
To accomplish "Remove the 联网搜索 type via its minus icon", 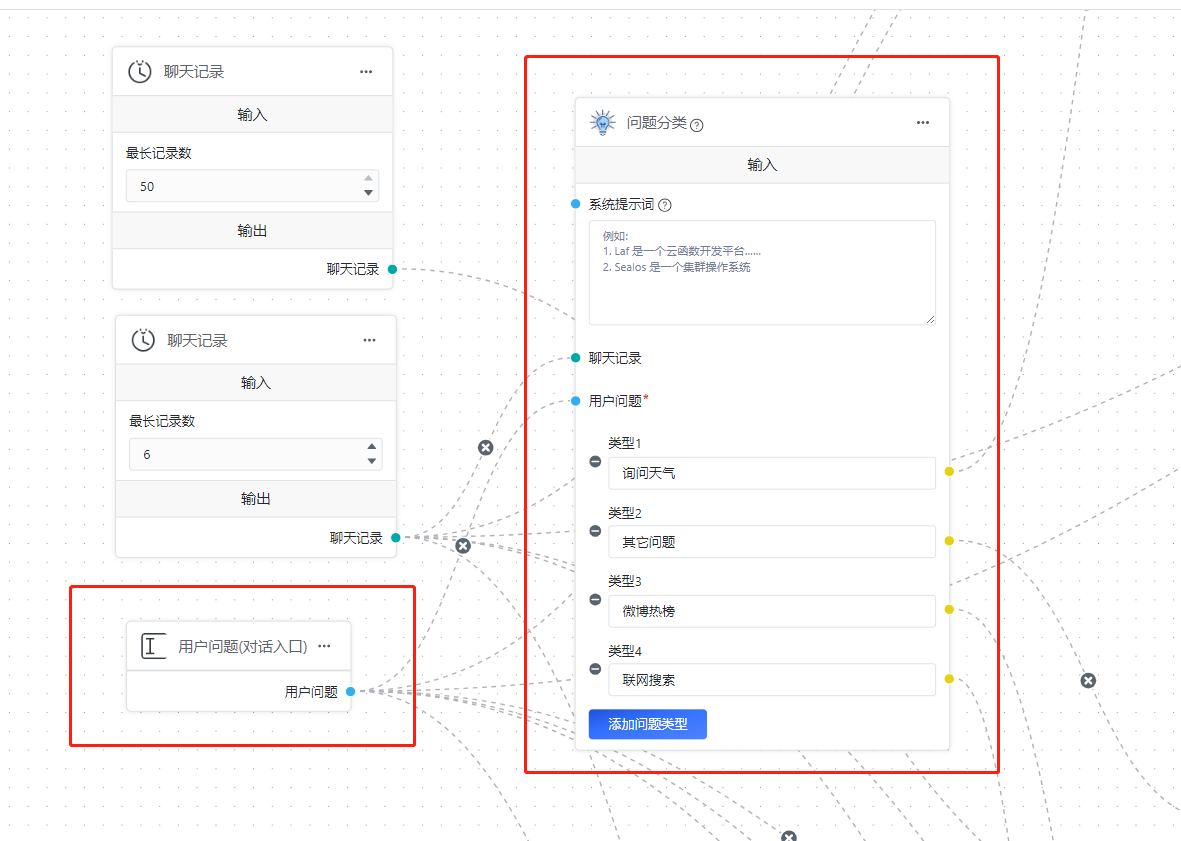I will click(595, 669).
